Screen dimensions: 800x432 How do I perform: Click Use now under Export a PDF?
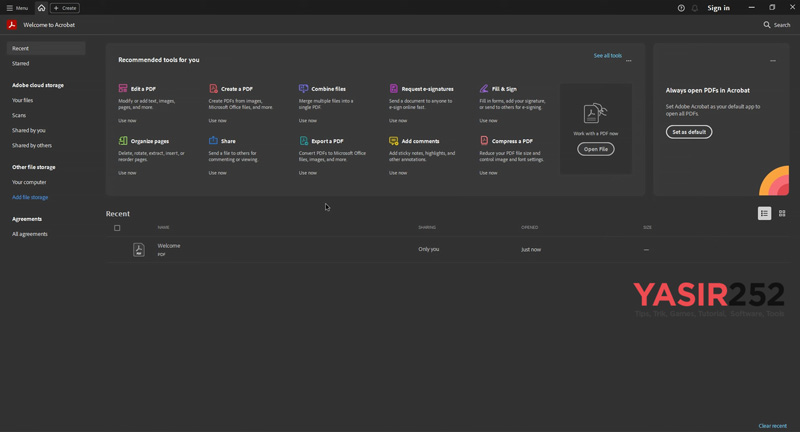308,173
